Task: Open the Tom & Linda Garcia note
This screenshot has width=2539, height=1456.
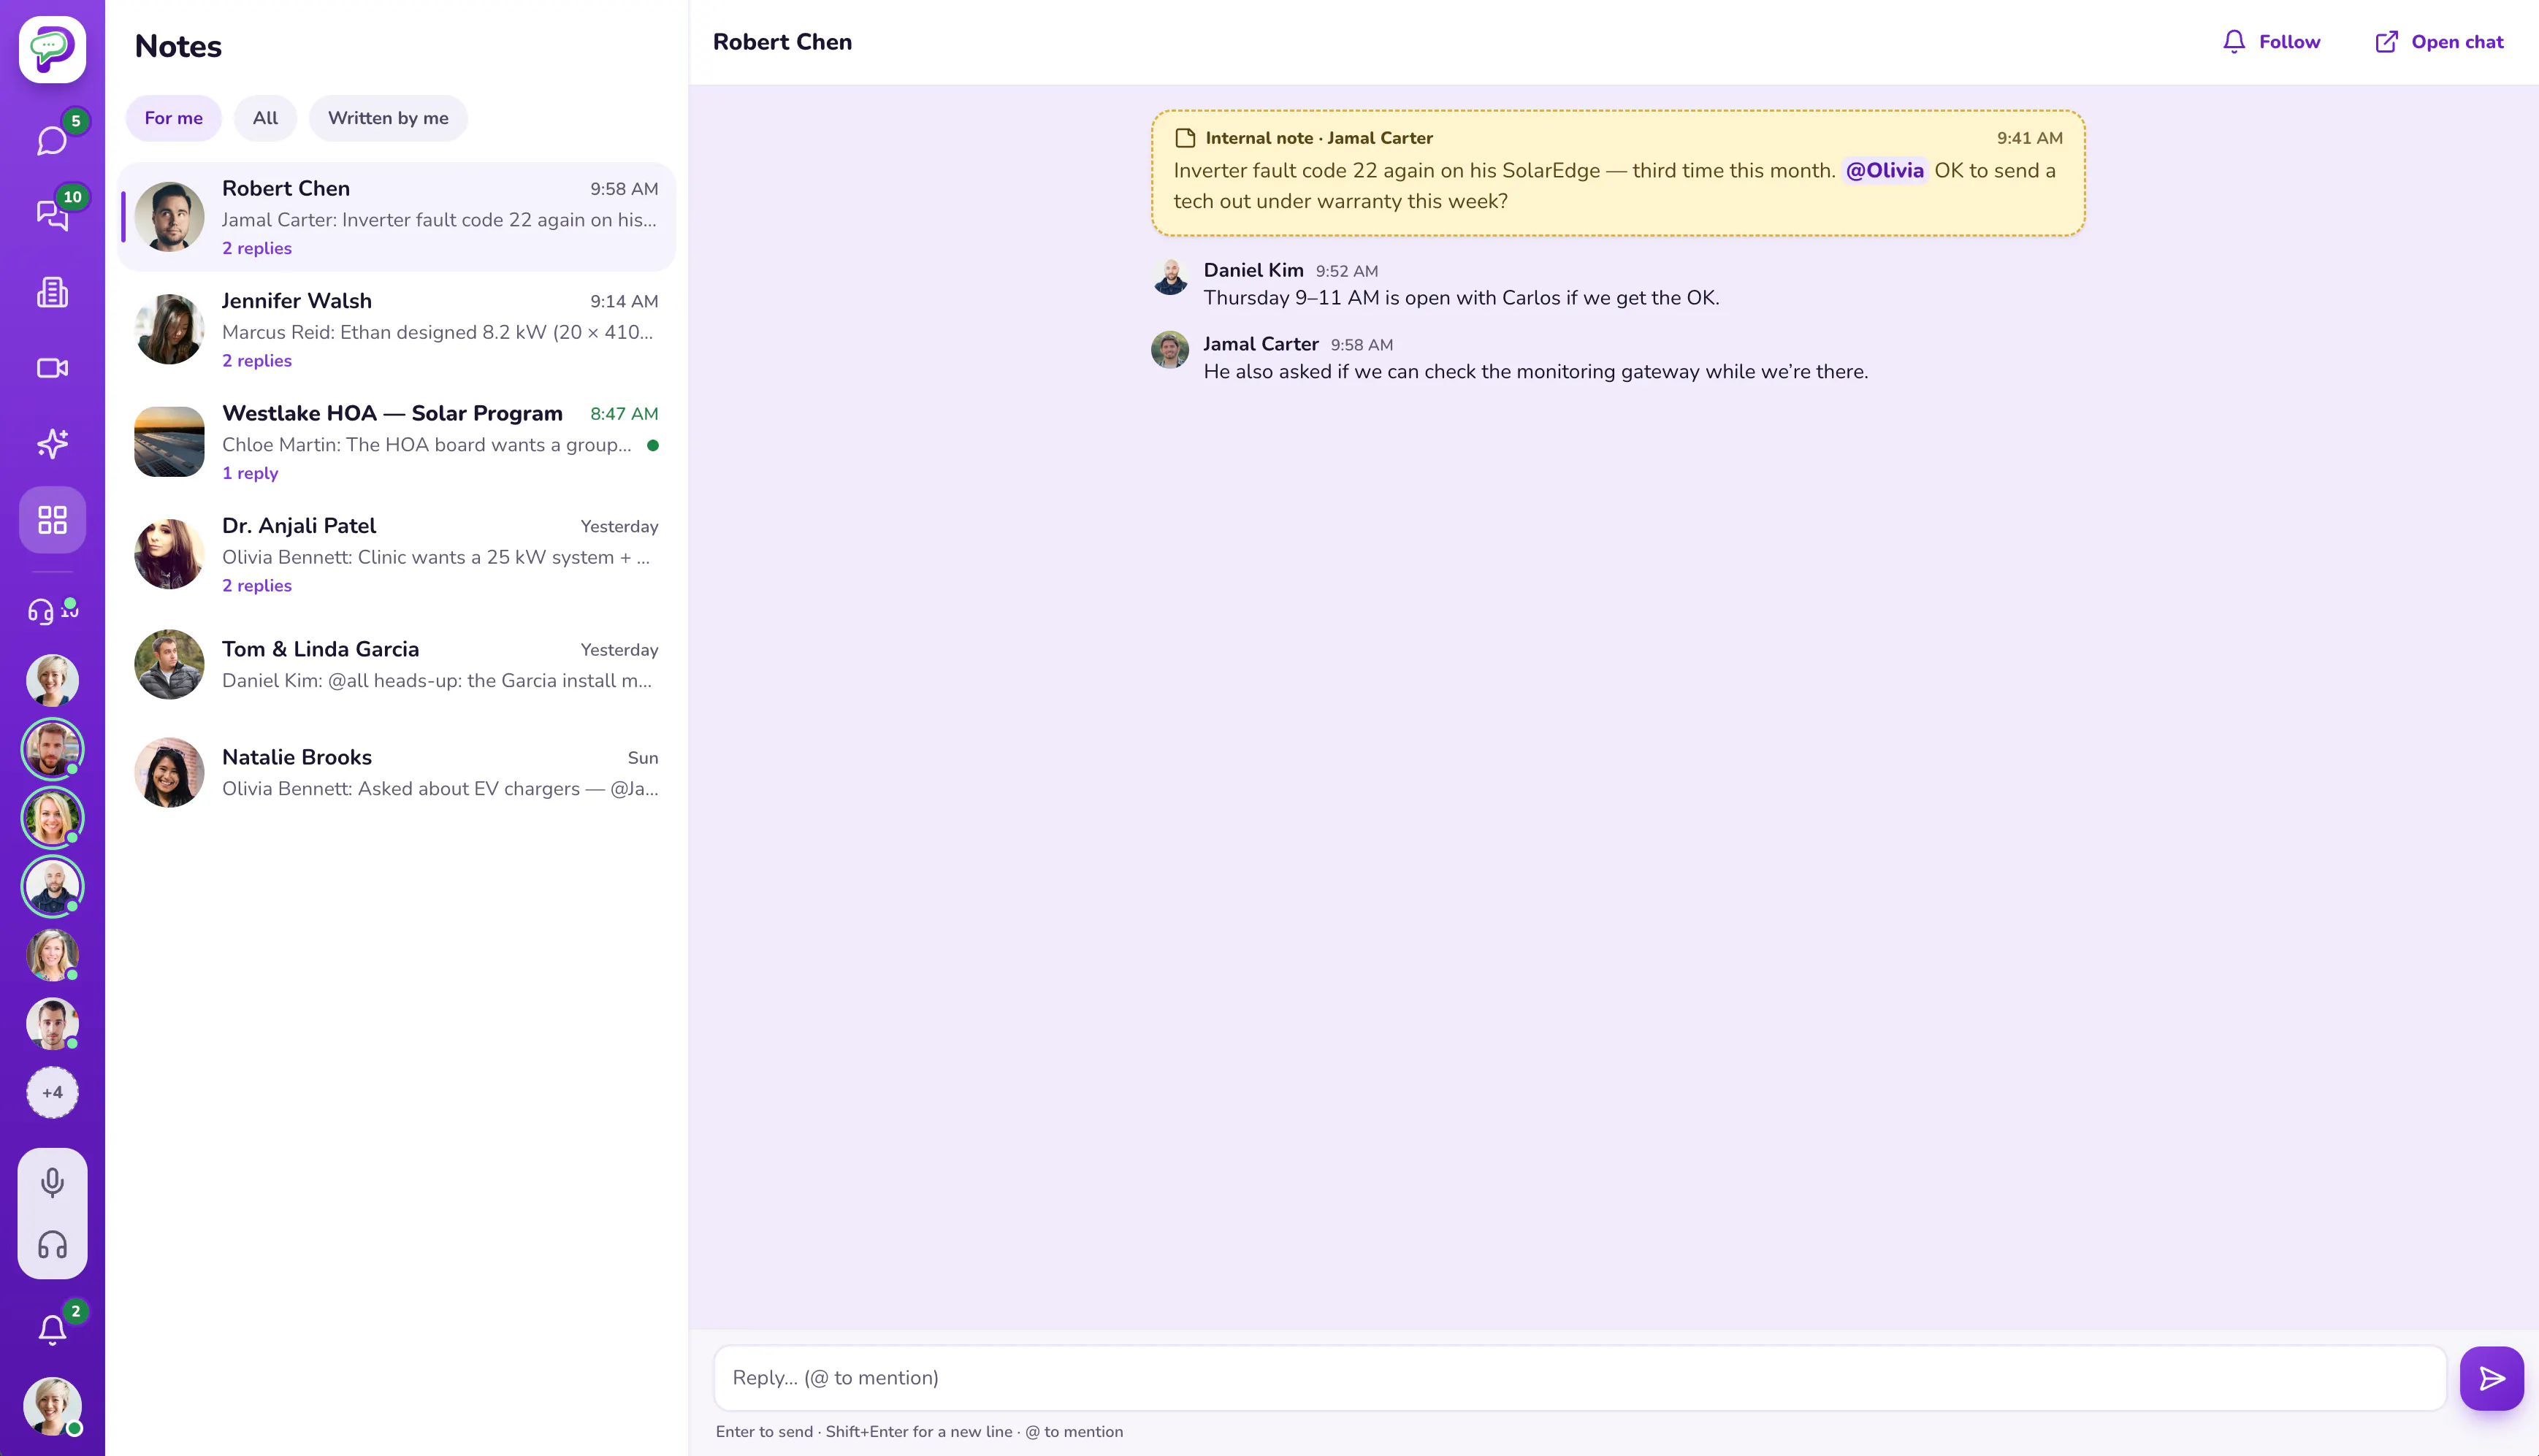Action: click(397, 664)
